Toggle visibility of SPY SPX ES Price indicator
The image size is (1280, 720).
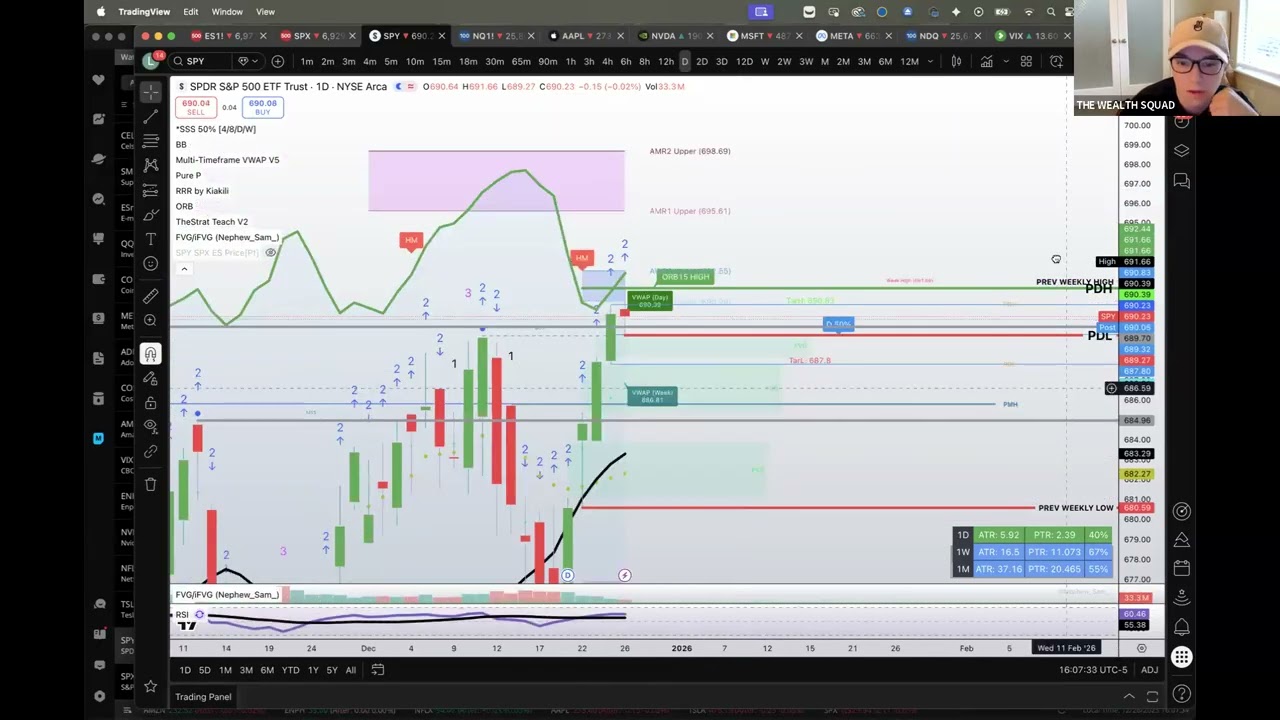[270, 253]
